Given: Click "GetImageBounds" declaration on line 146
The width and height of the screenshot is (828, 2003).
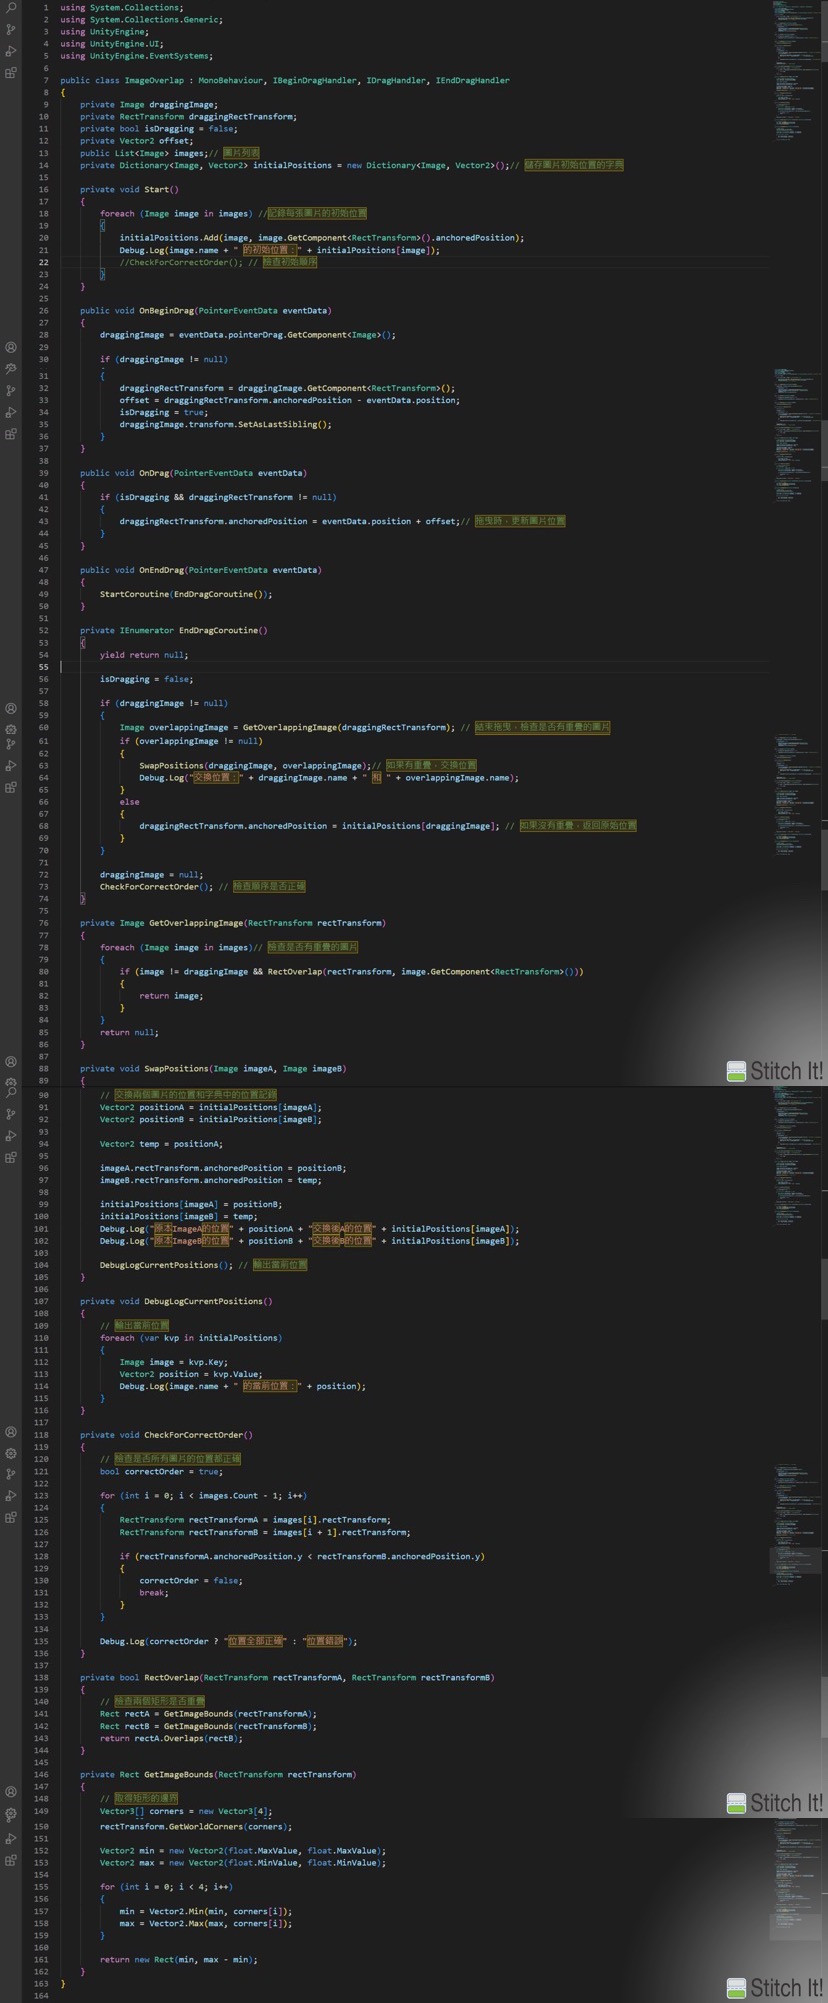Looking at the screenshot, I should (x=179, y=1774).
